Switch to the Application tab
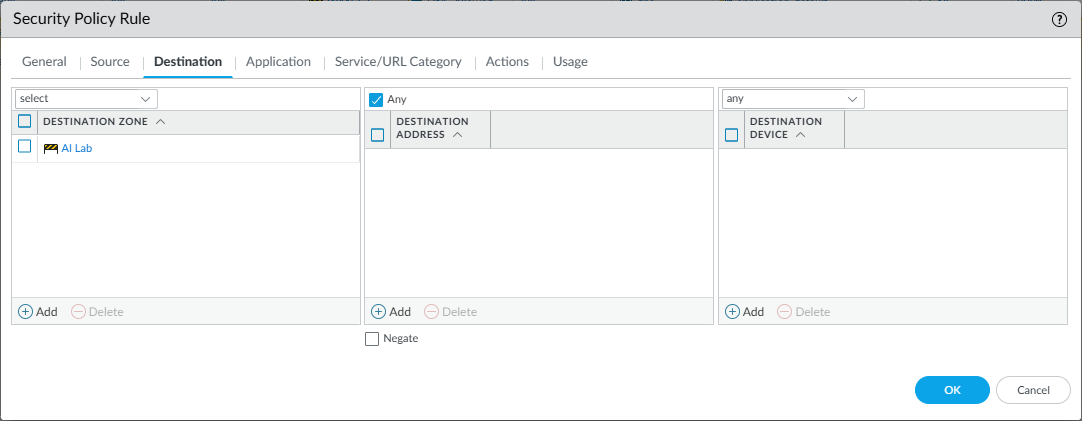Image resolution: width=1082 pixels, height=421 pixels. 278,61
